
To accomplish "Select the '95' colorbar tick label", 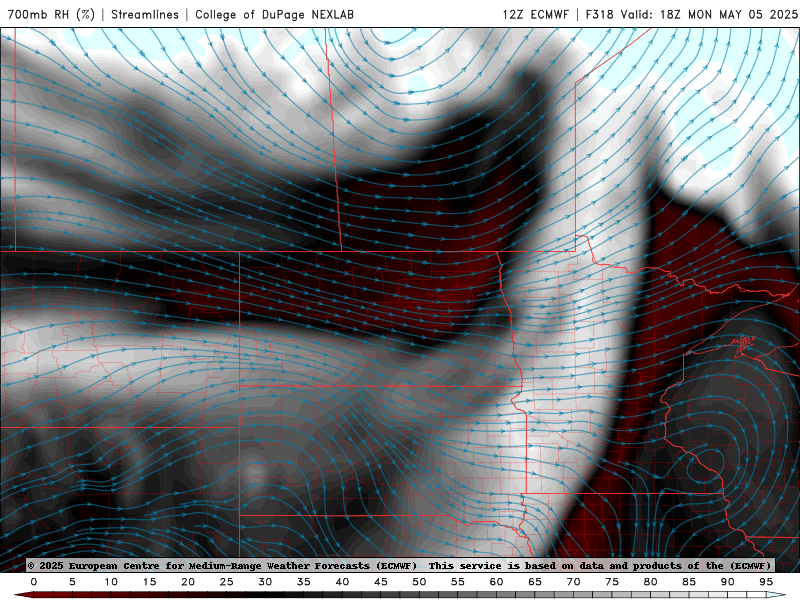I will (x=766, y=582).
